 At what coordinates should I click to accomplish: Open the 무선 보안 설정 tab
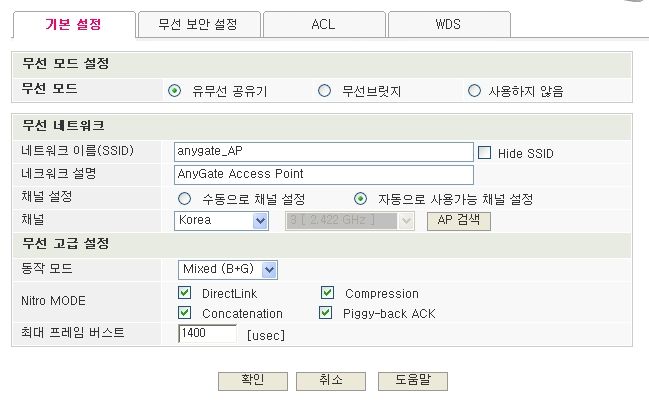200,24
